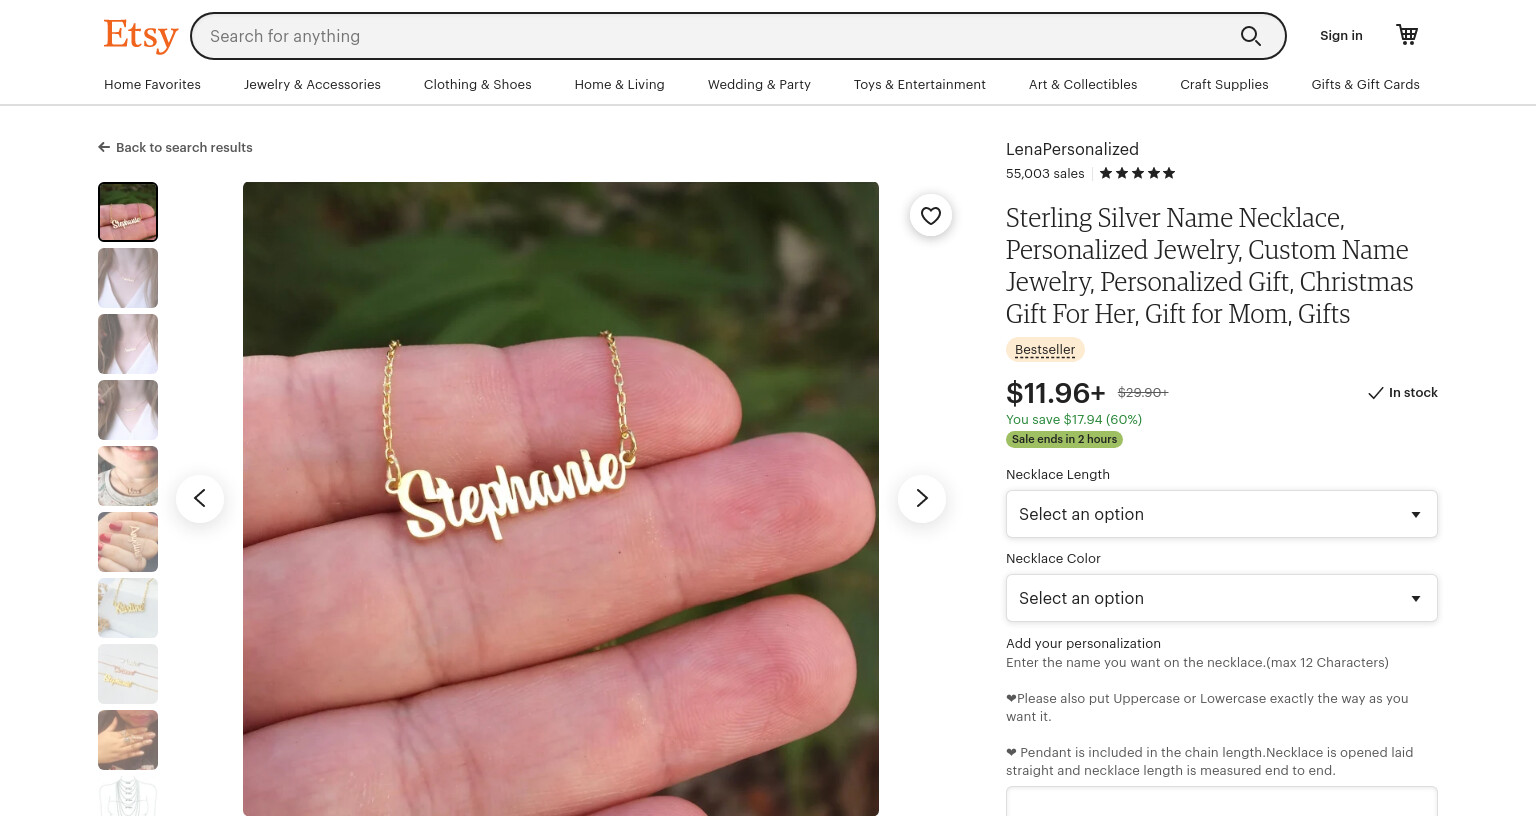Open Gifts & Gift Cards category
This screenshot has height=816, width=1536.
(1365, 85)
